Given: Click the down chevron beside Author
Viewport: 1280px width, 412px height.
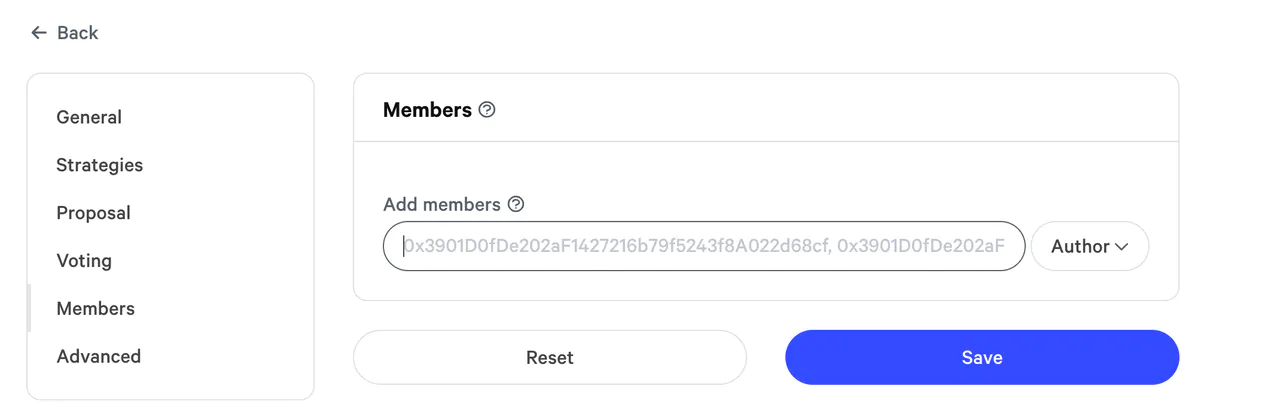Looking at the screenshot, I should pyautogui.click(x=1122, y=247).
